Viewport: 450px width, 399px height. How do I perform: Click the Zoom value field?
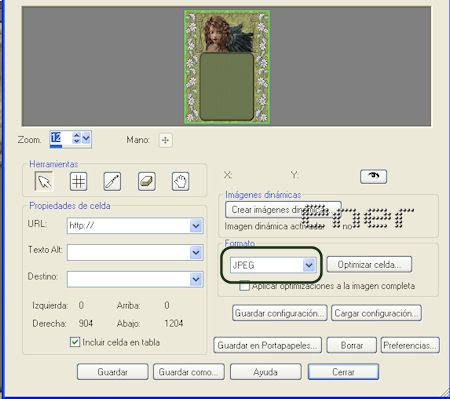[61, 138]
